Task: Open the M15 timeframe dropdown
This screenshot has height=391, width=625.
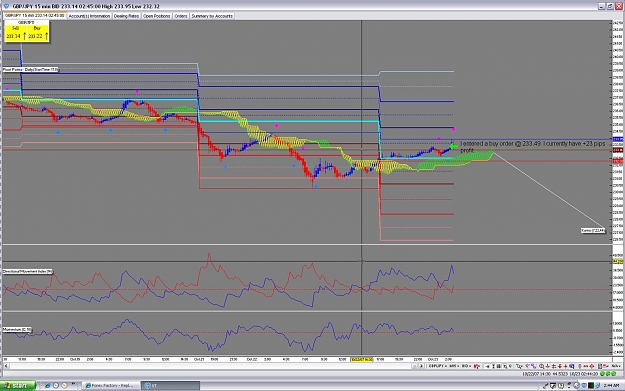Action: tap(454, 366)
